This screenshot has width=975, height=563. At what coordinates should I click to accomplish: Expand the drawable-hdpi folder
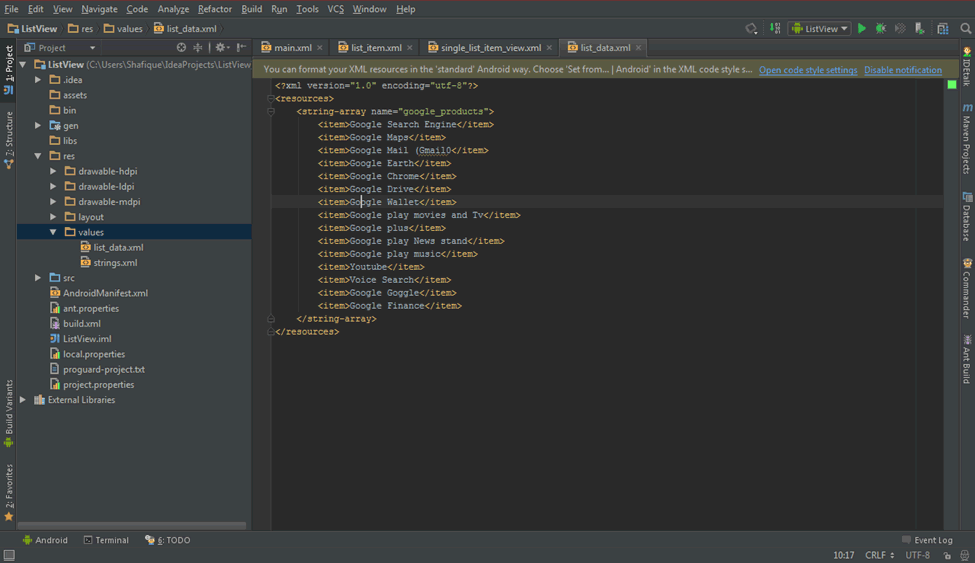click(53, 171)
